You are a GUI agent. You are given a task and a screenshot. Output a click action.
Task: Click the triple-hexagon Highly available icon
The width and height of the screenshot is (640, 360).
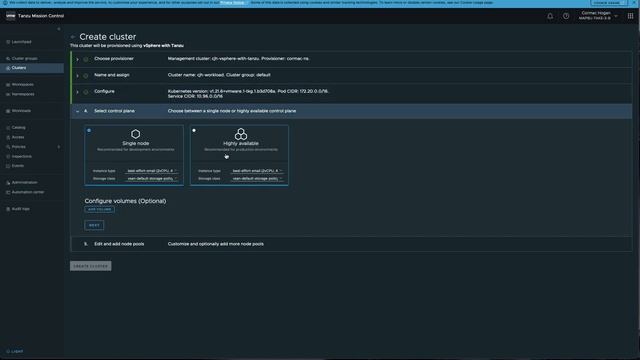pos(241,134)
